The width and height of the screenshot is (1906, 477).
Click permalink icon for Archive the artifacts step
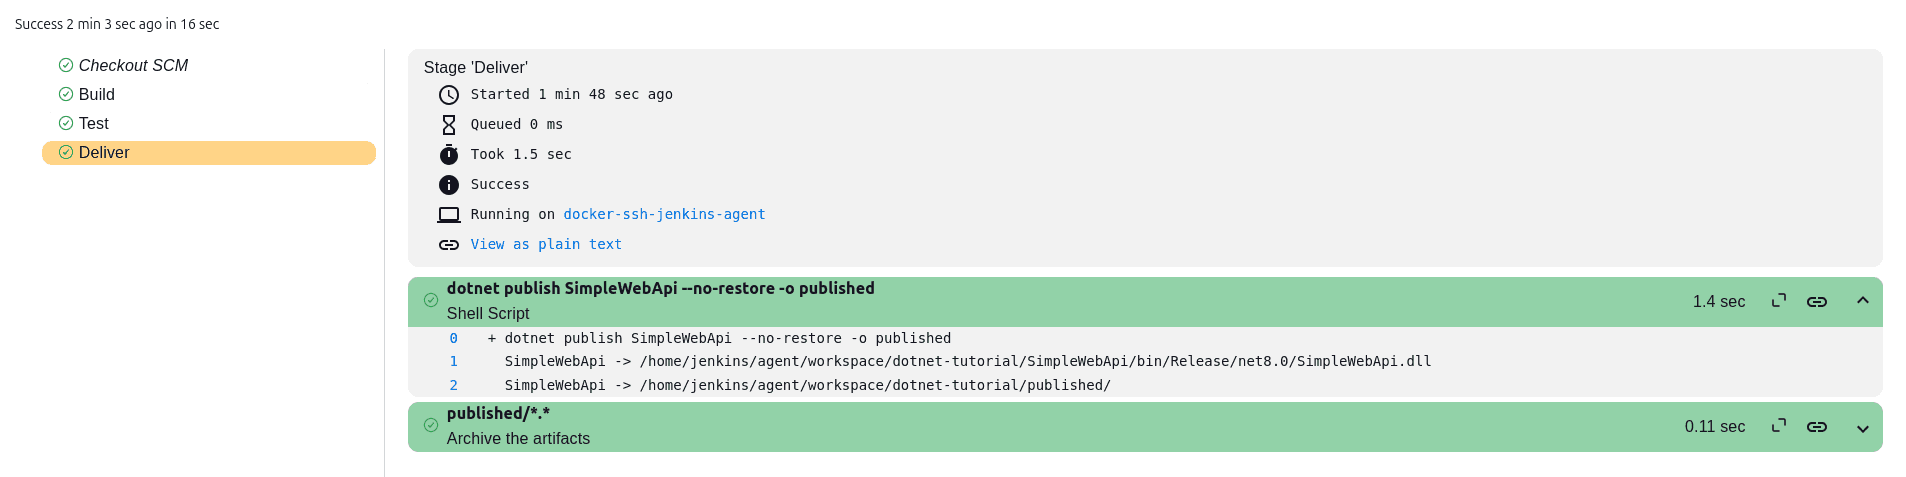[x=1817, y=427]
